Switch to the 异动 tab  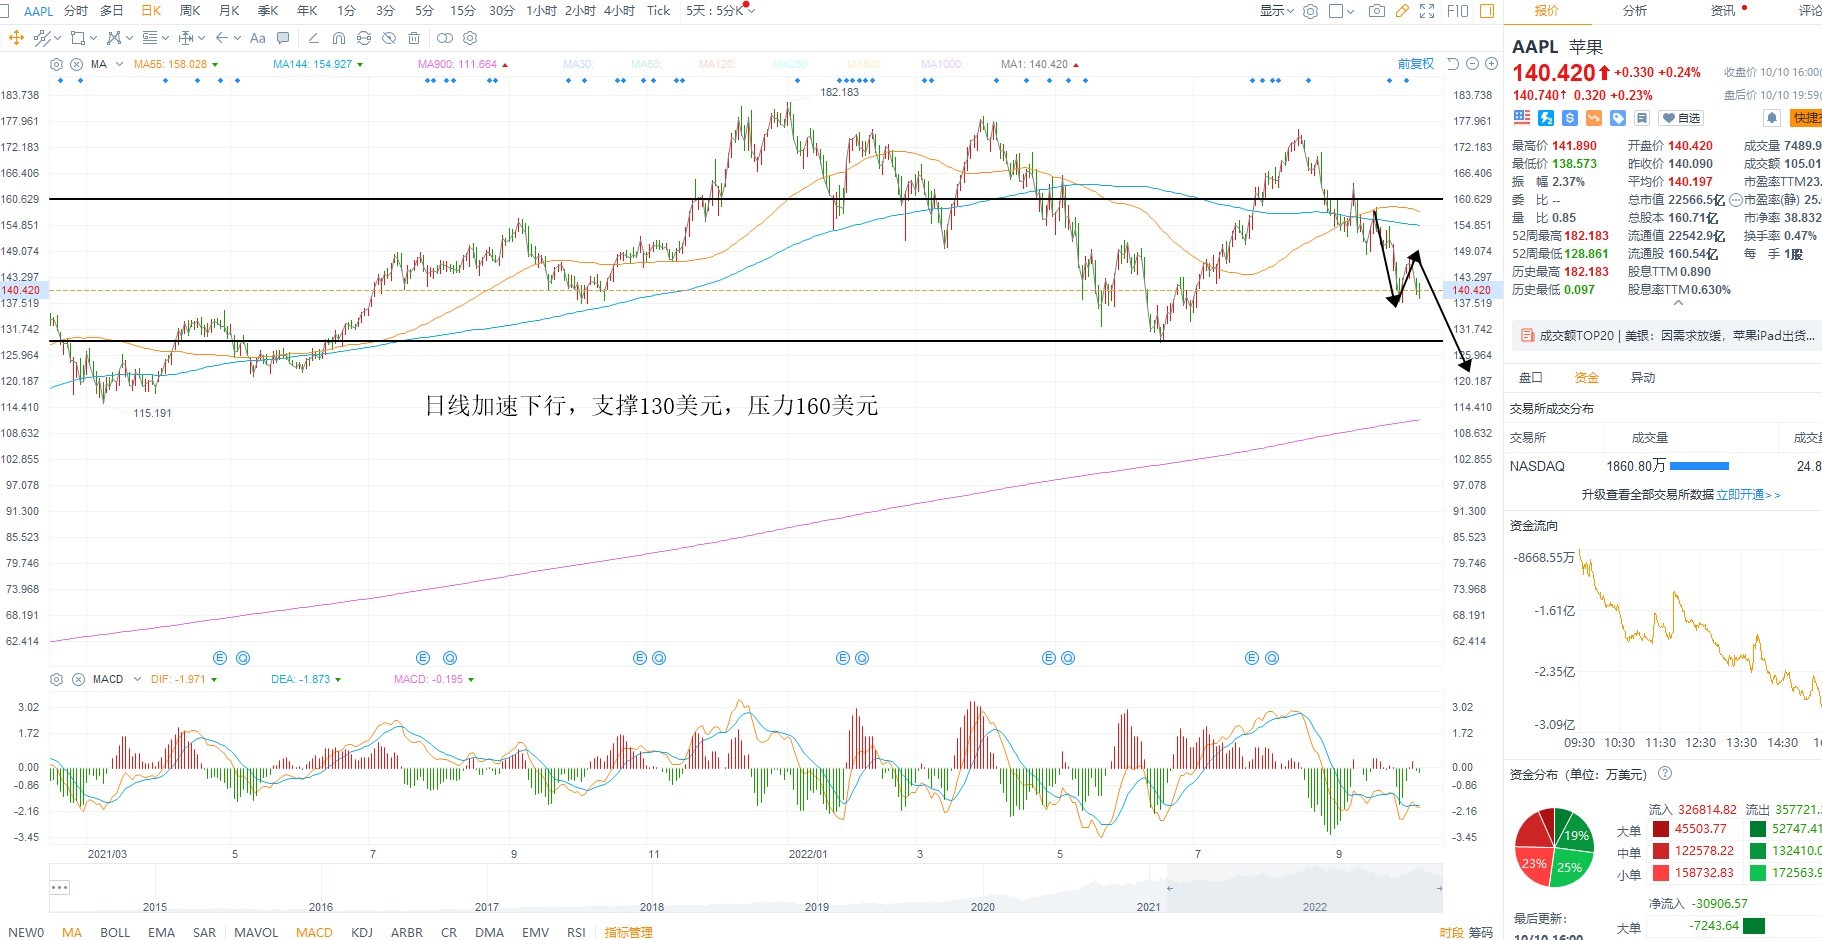tap(1643, 378)
